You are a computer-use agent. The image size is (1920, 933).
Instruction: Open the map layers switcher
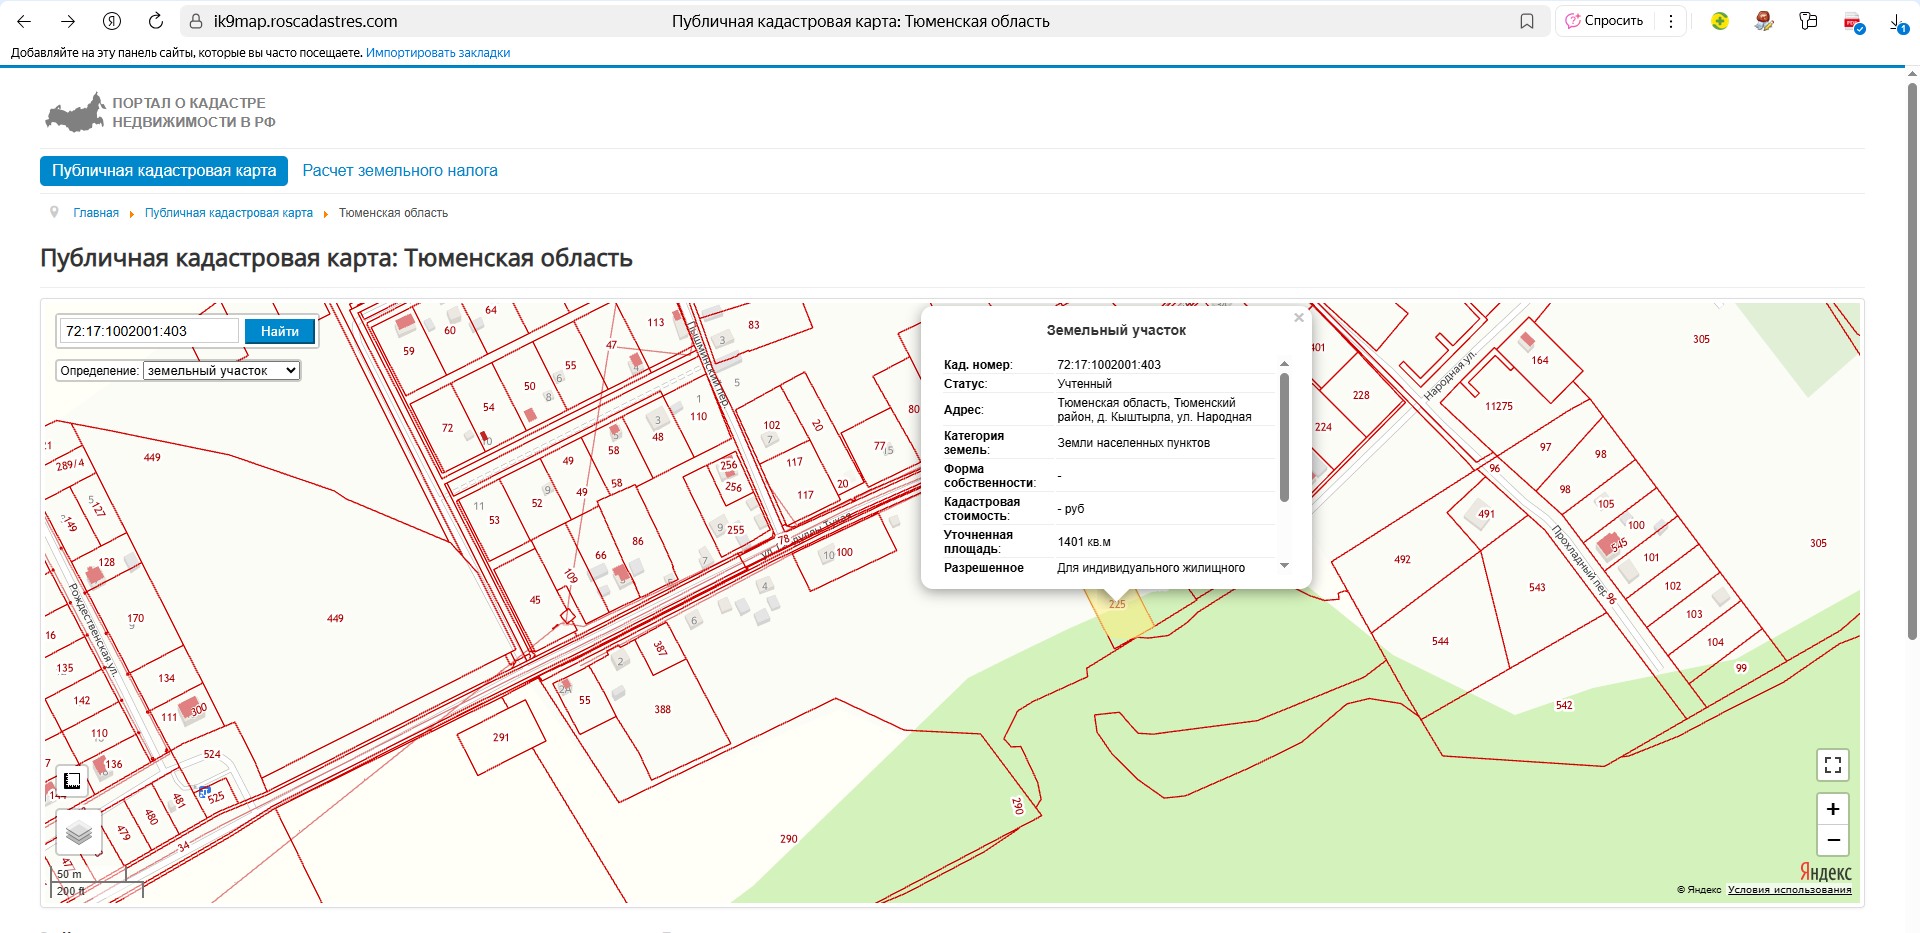point(79,832)
